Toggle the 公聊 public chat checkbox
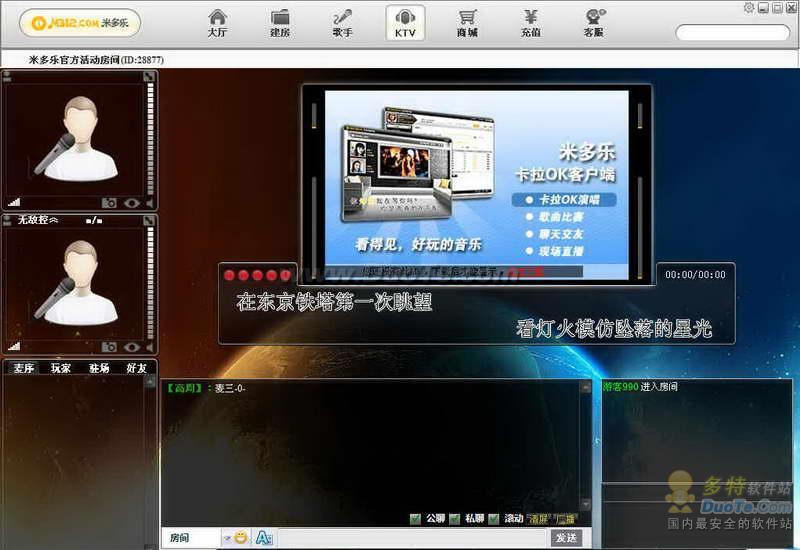This screenshot has width=800, height=550. [x=415, y=519]
